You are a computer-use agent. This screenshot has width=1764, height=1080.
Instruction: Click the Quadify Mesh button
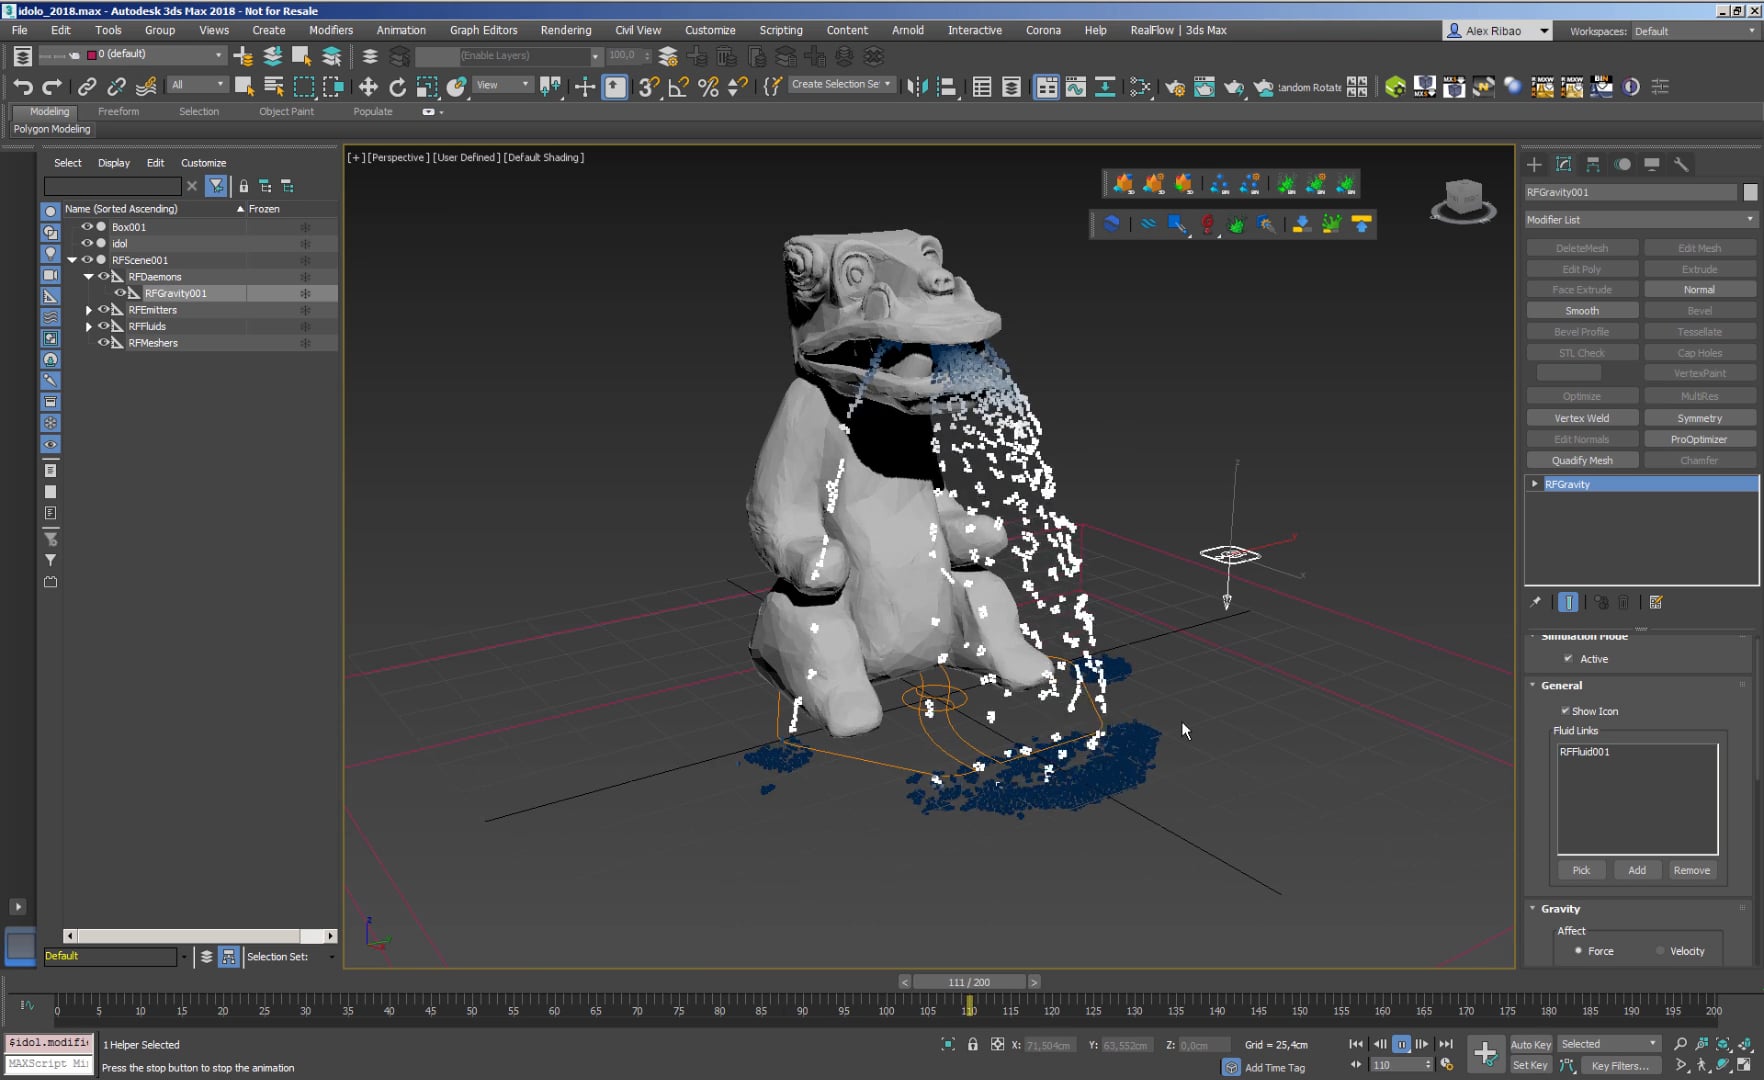(1582, 460)
